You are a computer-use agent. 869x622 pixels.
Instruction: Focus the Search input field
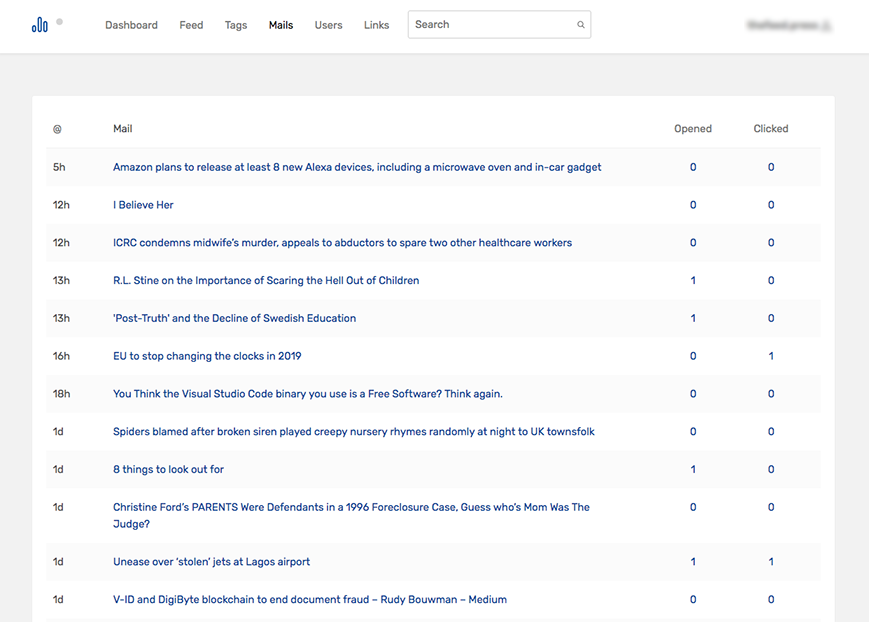tap(499, 24)
